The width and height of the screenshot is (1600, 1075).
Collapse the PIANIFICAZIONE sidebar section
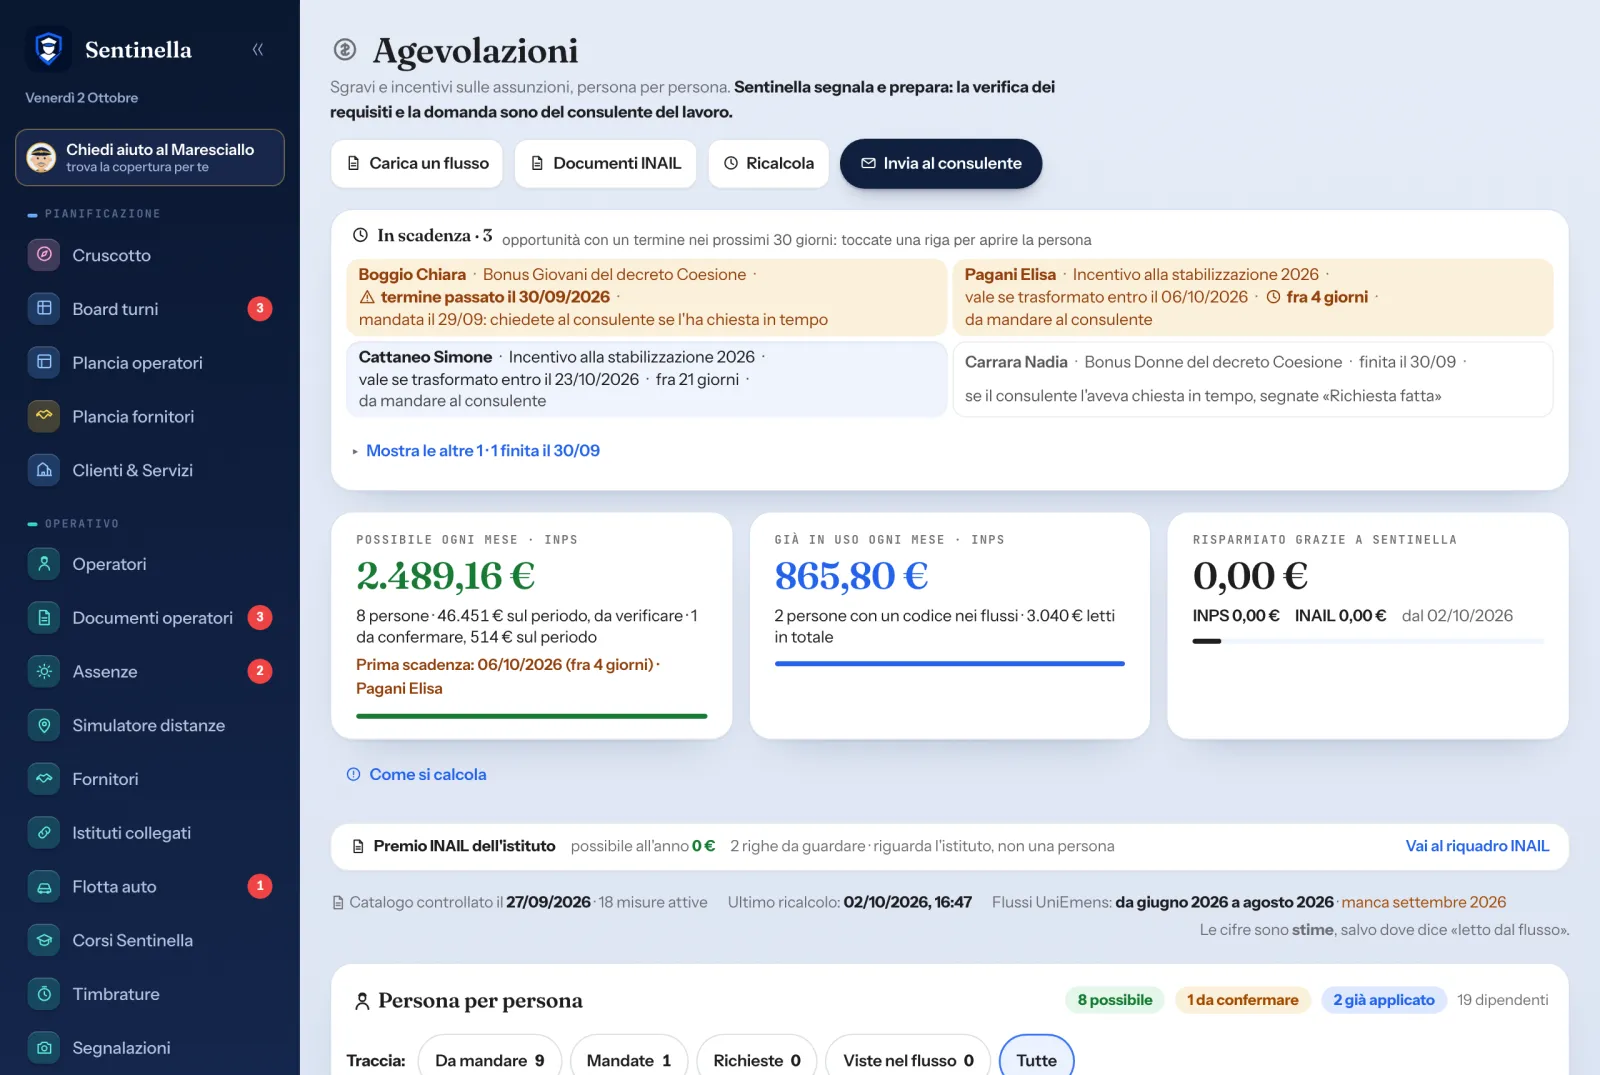[x=94, y=214]
